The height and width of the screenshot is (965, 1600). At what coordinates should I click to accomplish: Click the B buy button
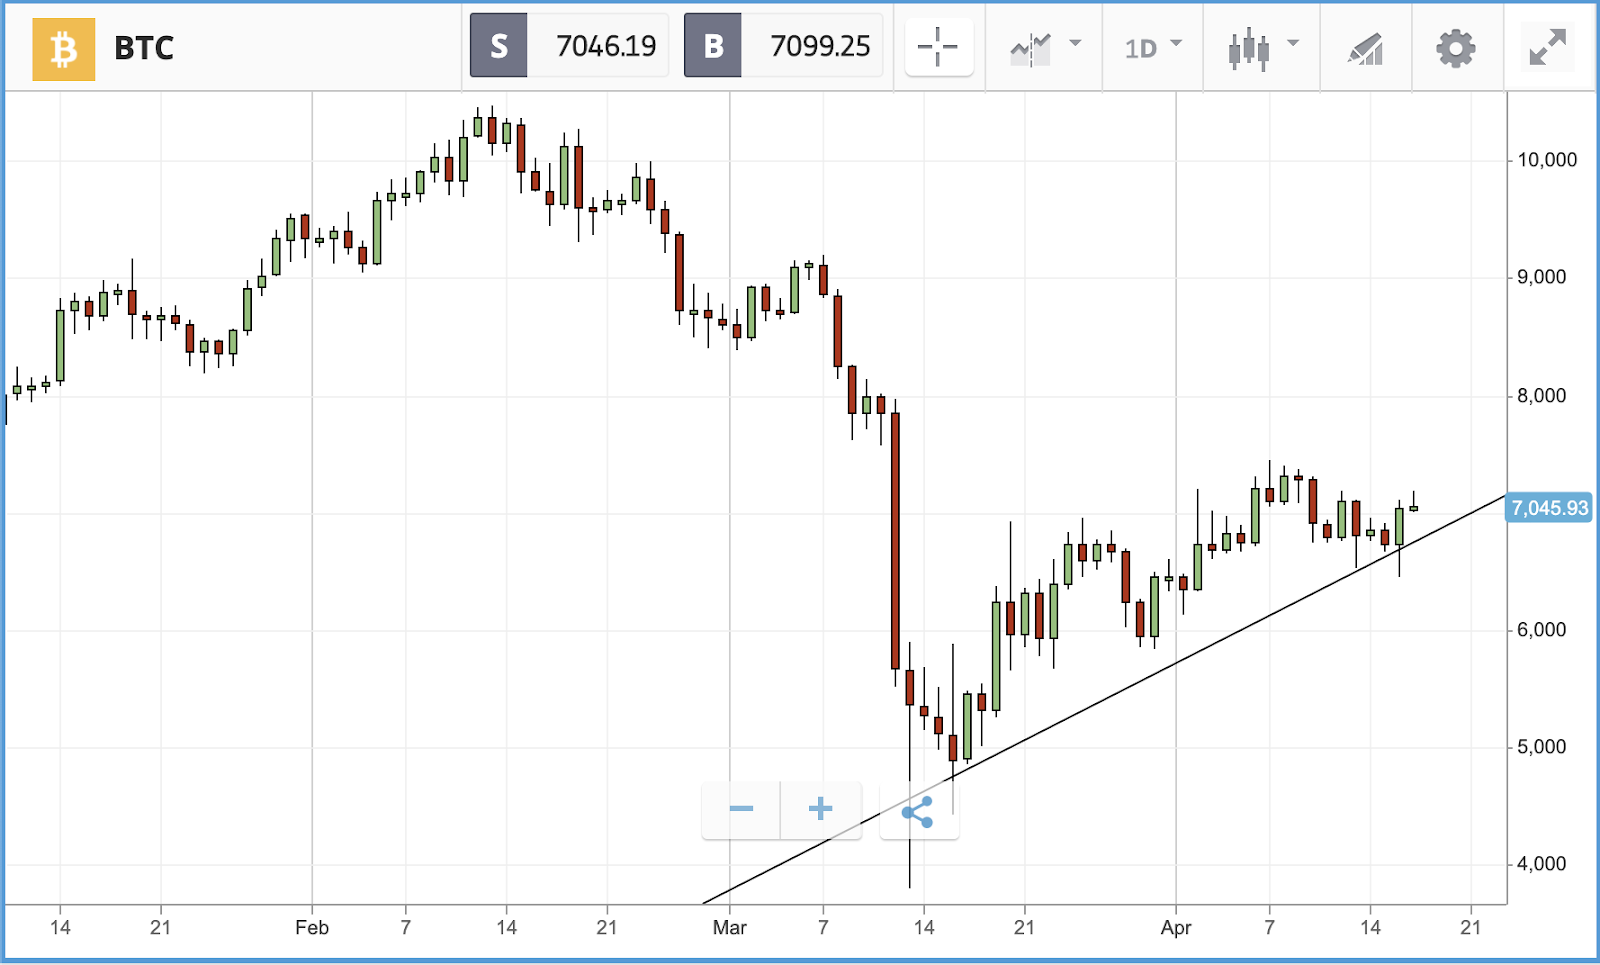[713, 46]
